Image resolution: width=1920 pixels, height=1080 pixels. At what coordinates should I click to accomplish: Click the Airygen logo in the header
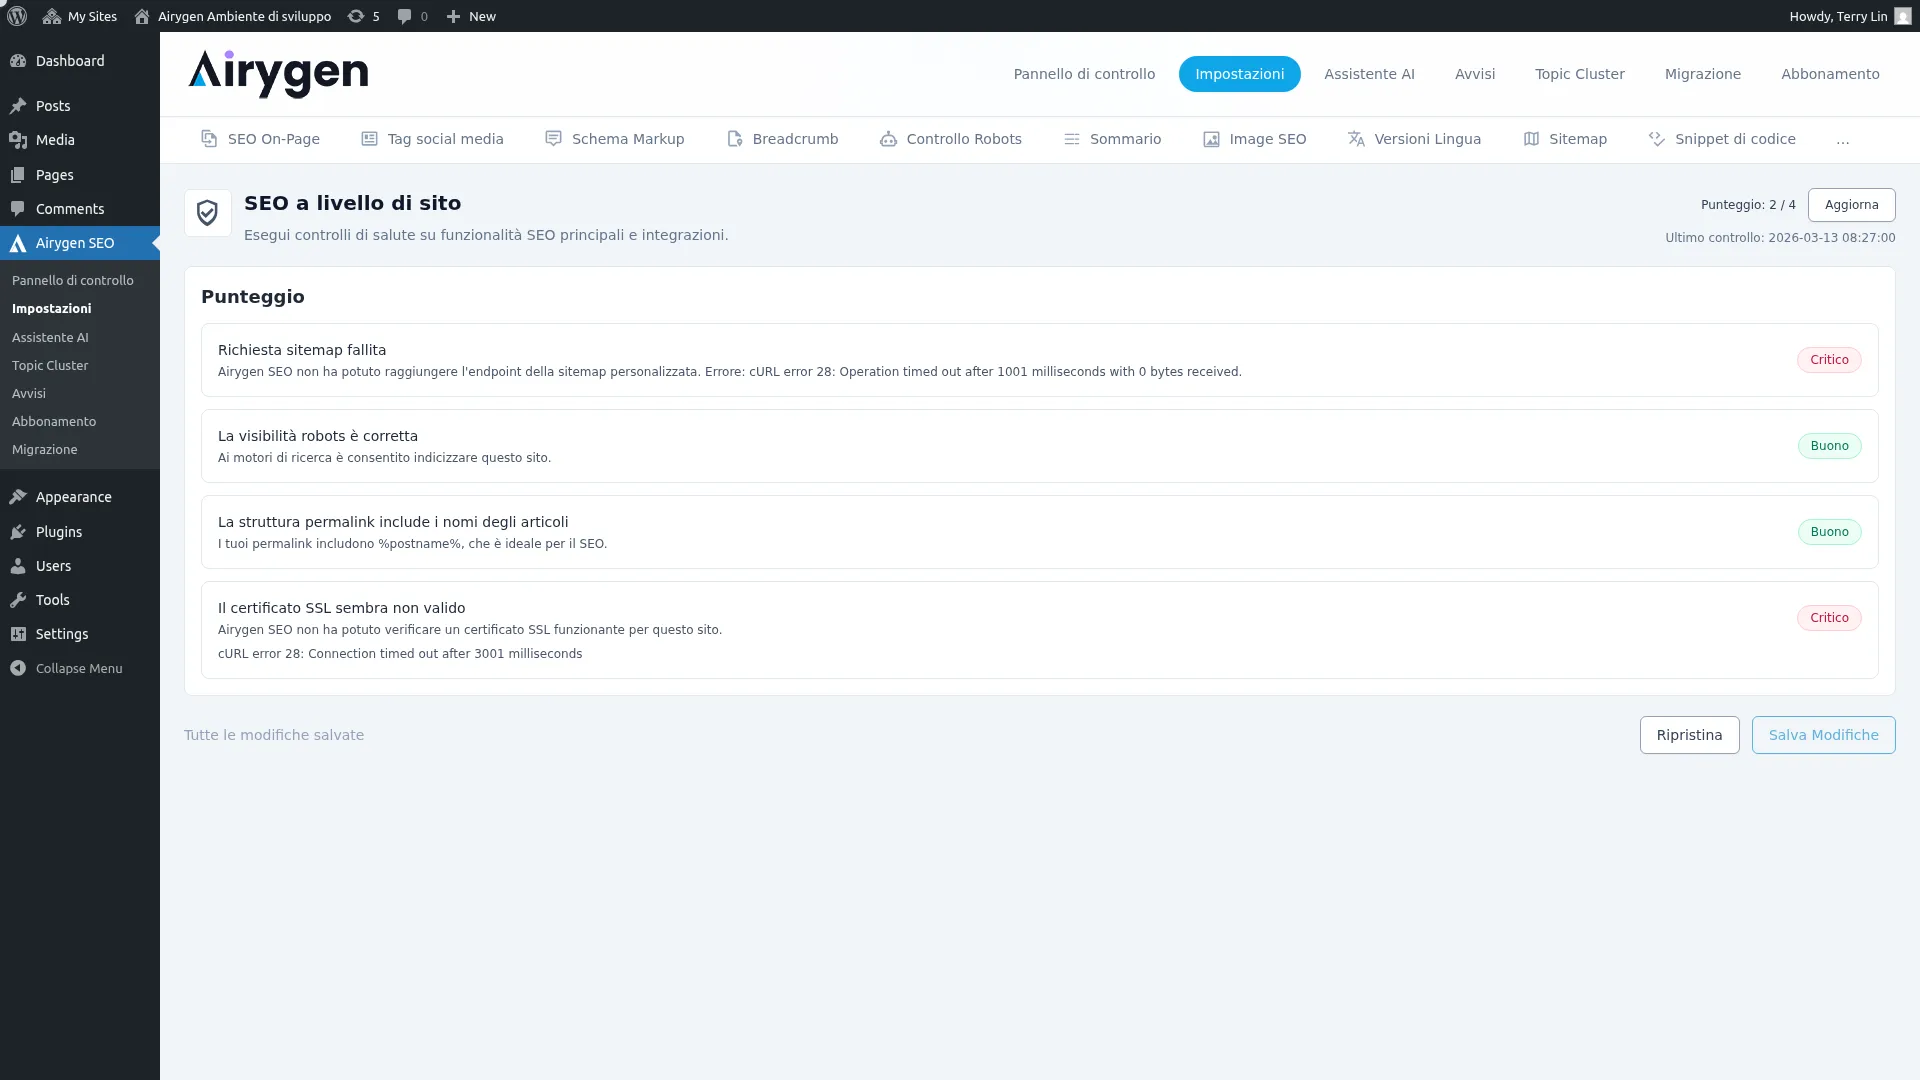(x=278, y=74)
